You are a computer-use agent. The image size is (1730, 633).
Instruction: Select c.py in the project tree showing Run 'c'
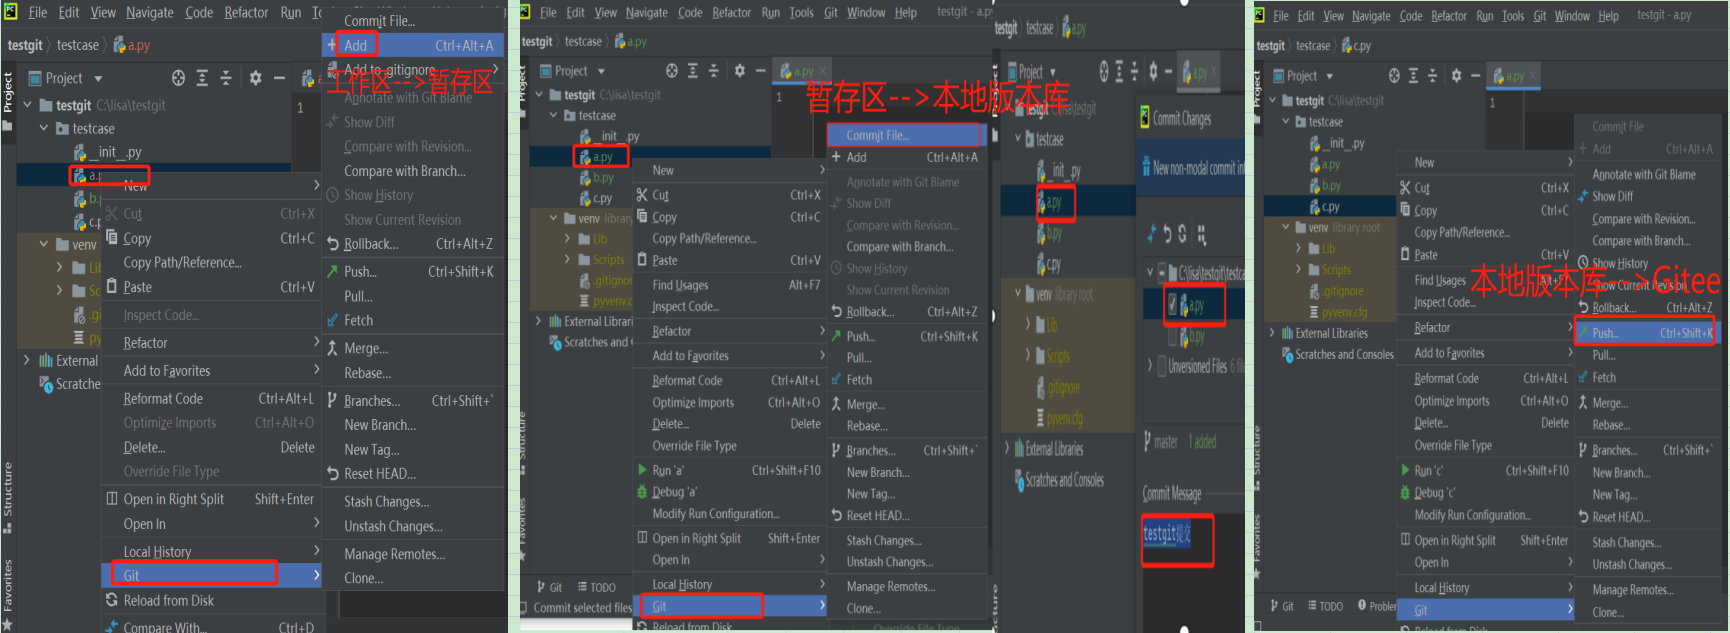tap(1331, 207)
